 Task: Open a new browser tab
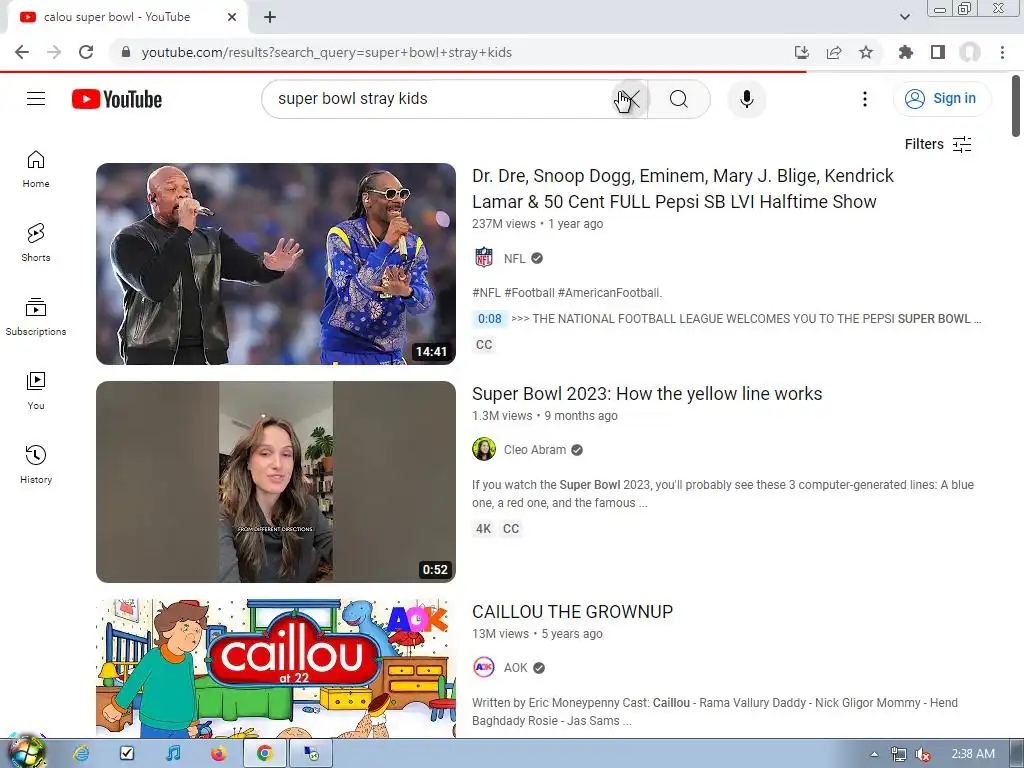270,17
